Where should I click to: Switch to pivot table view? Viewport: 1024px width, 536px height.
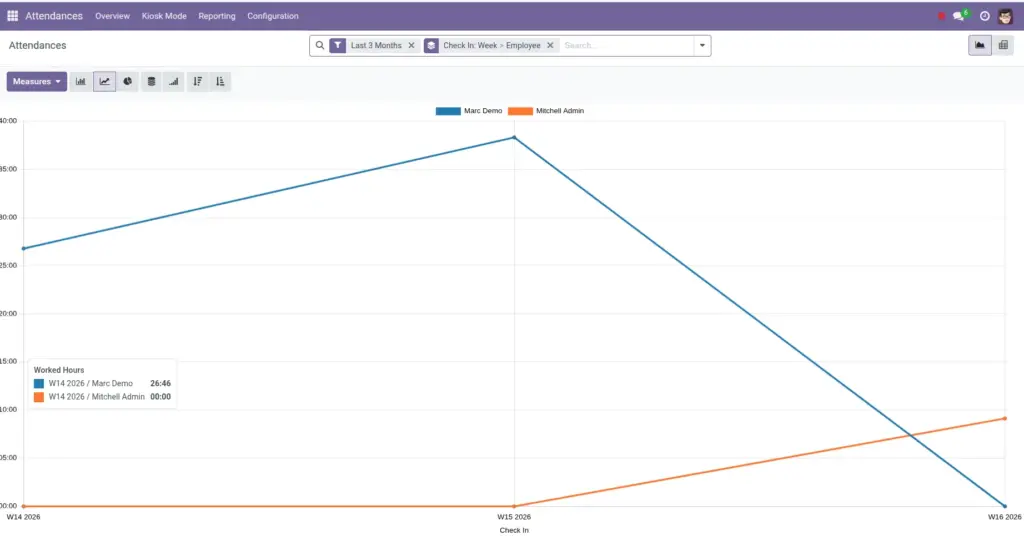coord(1003,45)
